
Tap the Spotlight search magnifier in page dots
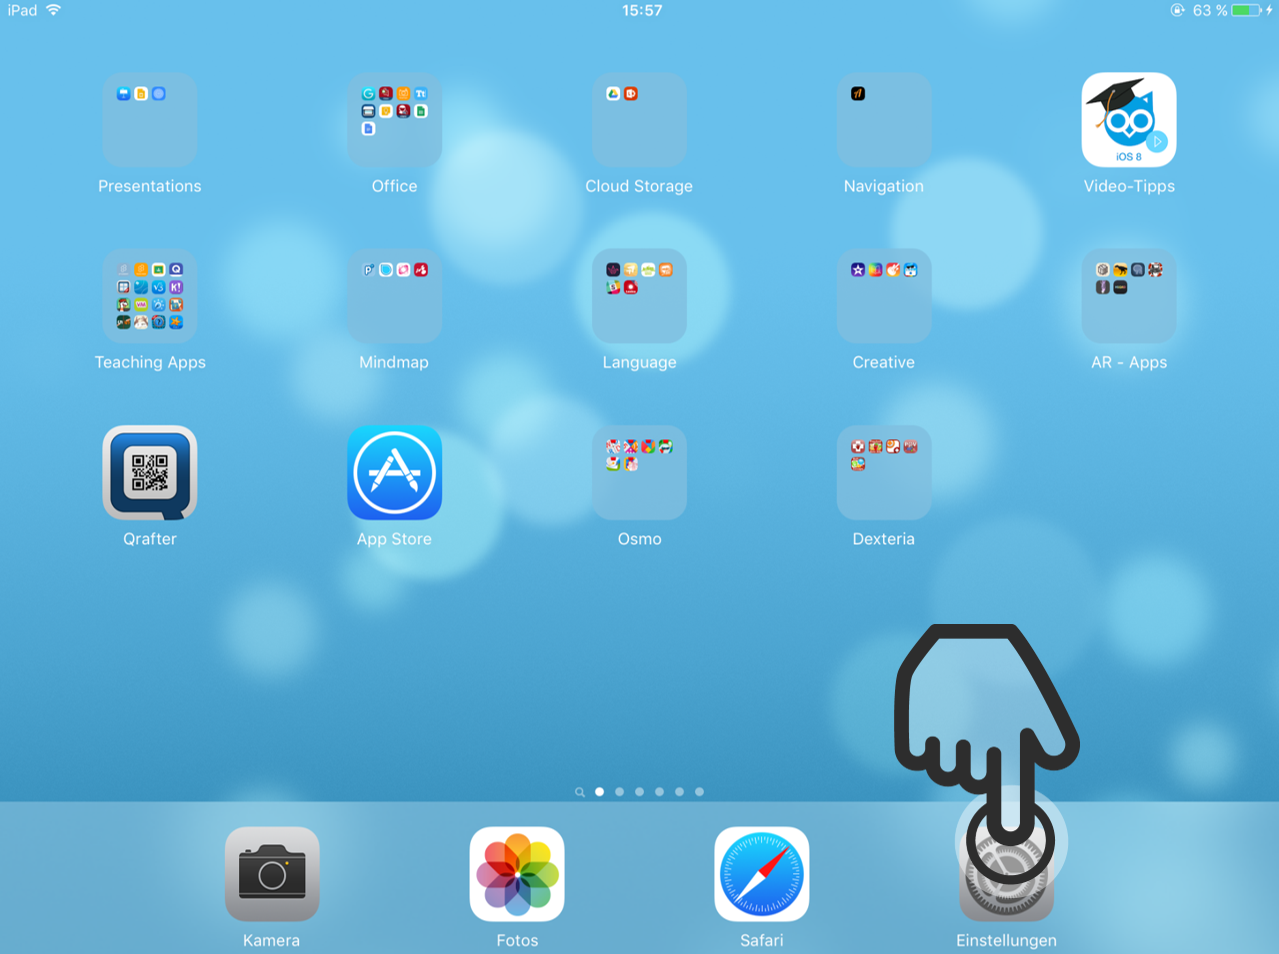tap(580, 792)
